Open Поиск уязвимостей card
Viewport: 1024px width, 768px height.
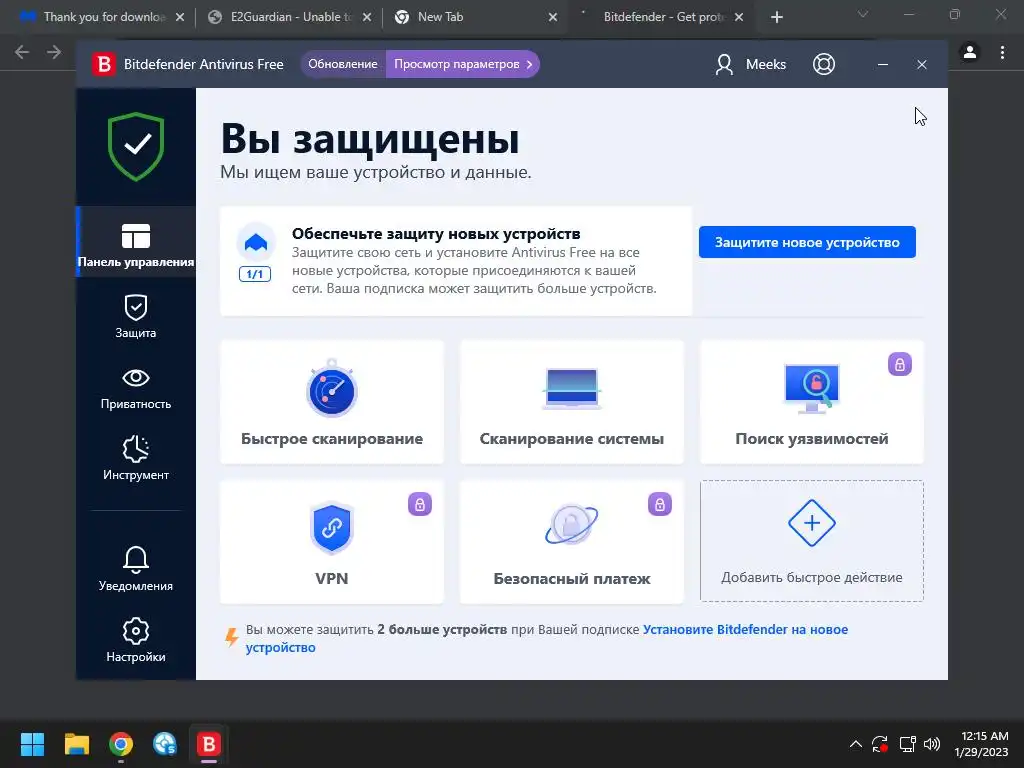pos(812,402)
